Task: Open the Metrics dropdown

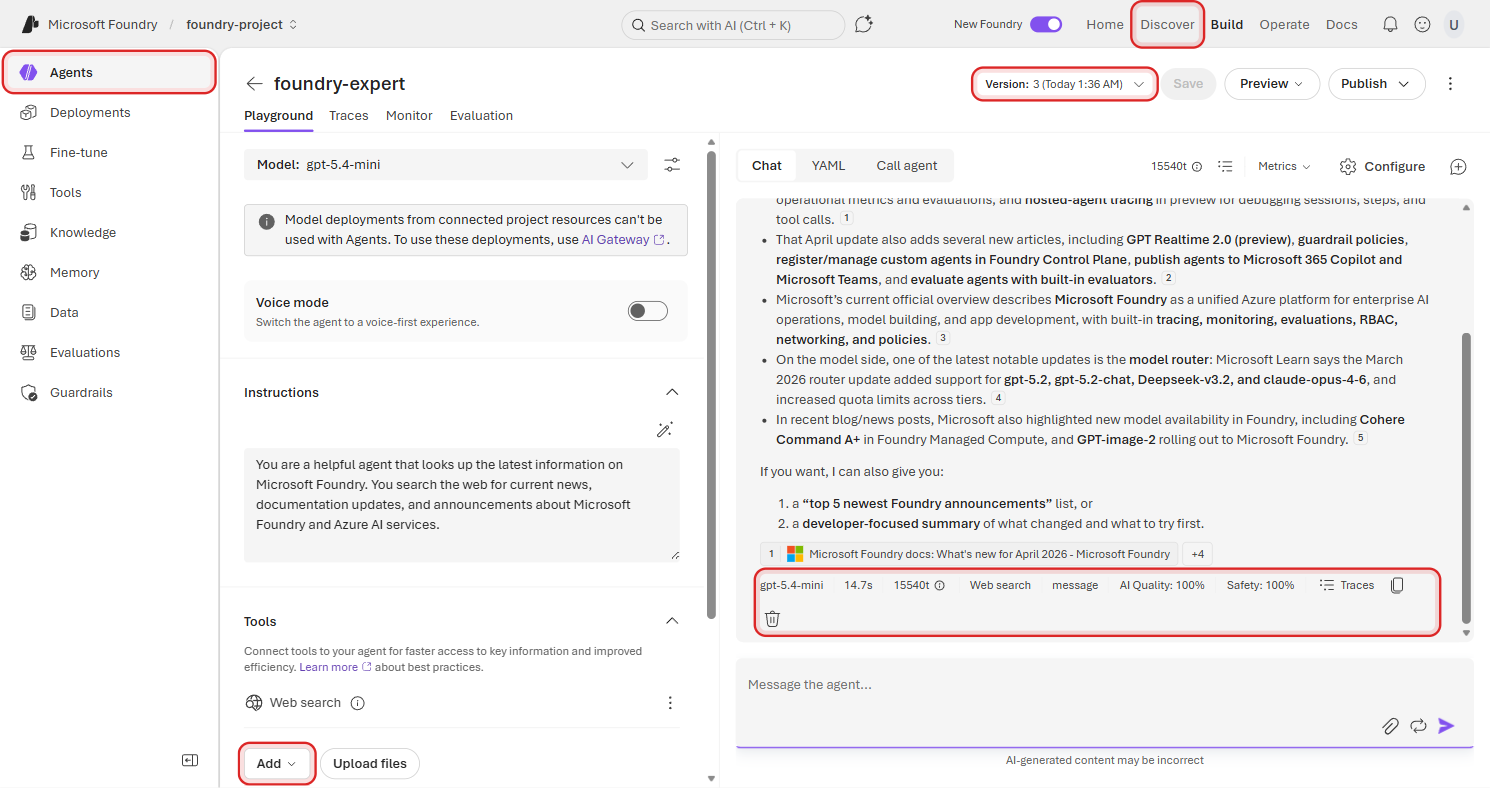Action: (1284, 166)
